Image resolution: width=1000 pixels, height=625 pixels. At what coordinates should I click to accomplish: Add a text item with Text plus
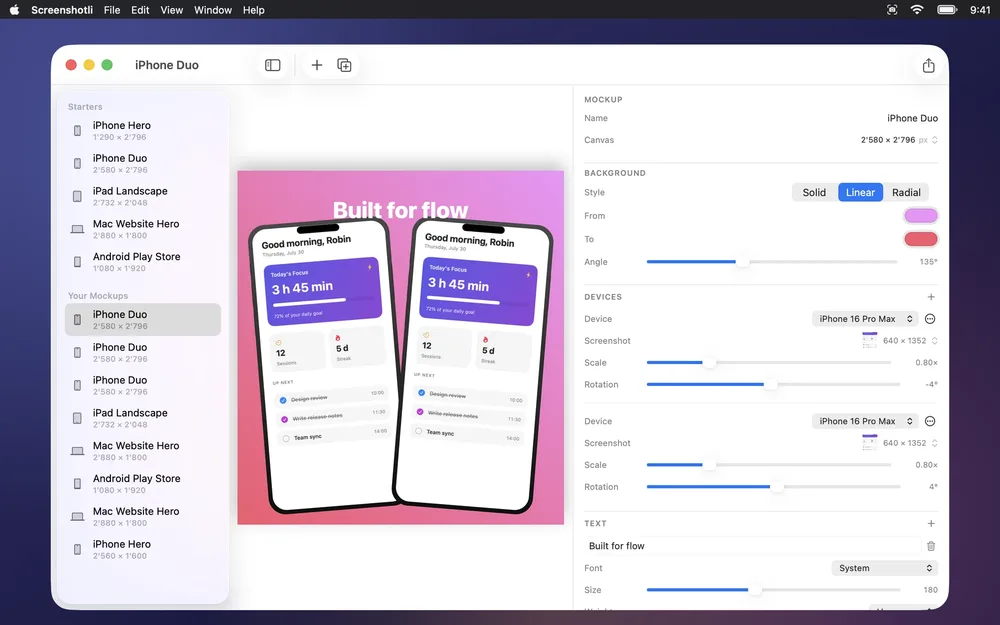tap(931, 524)
